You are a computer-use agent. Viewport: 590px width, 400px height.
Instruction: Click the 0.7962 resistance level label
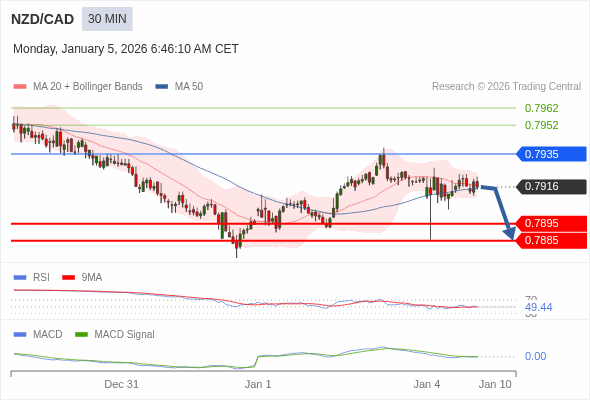point(541,108)
